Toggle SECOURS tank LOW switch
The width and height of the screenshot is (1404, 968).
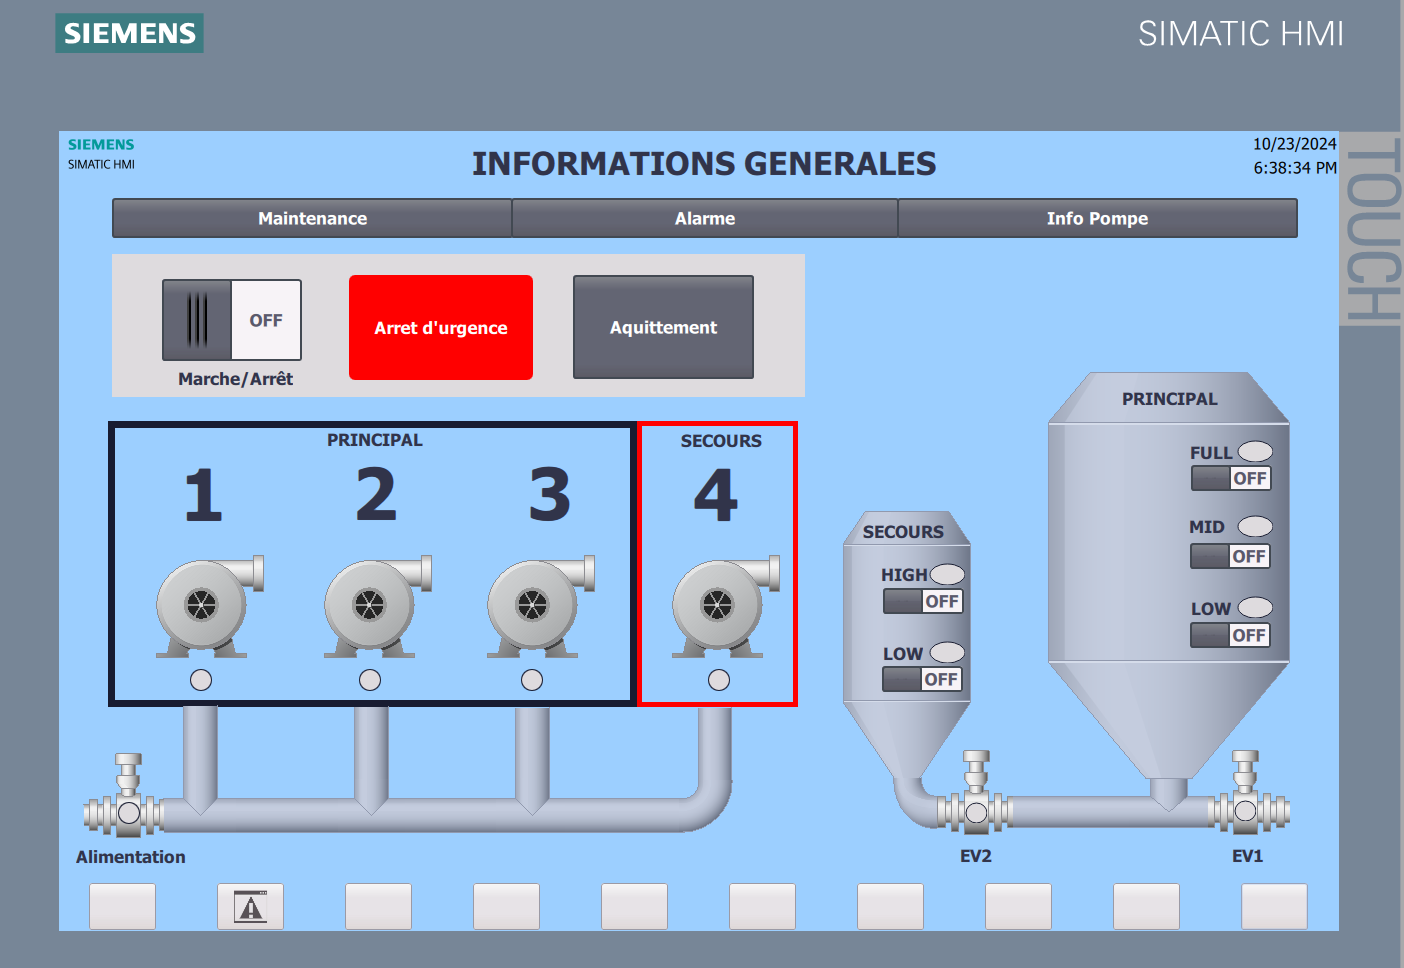[x=922, y=679]
